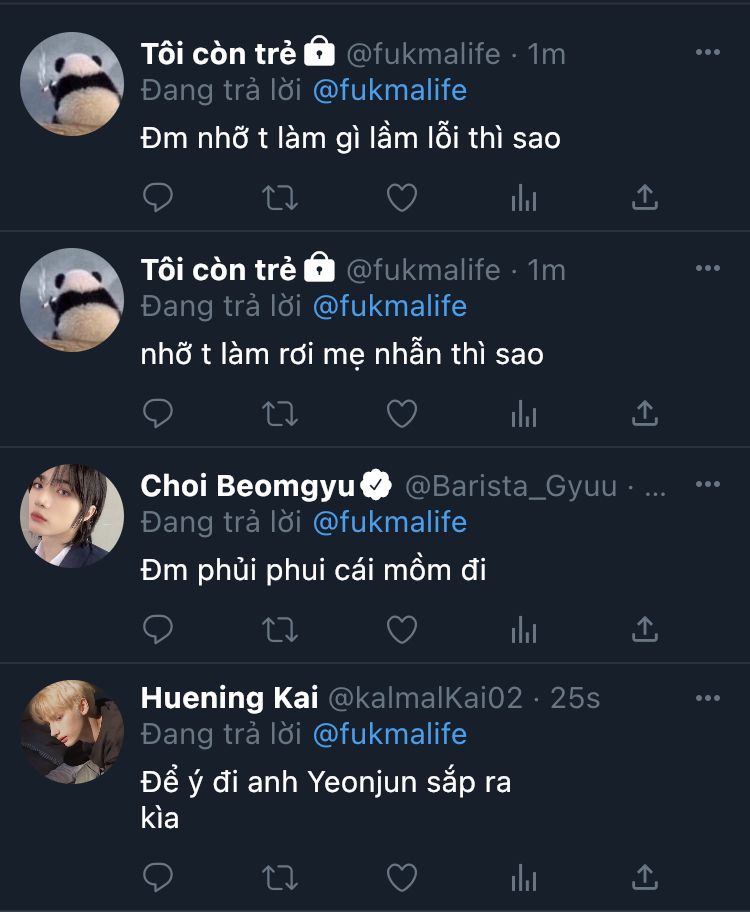Screen dimensions: 750x912
Task: Open more options on Choi Beomgyu's tweet
Action: (707, 485)
